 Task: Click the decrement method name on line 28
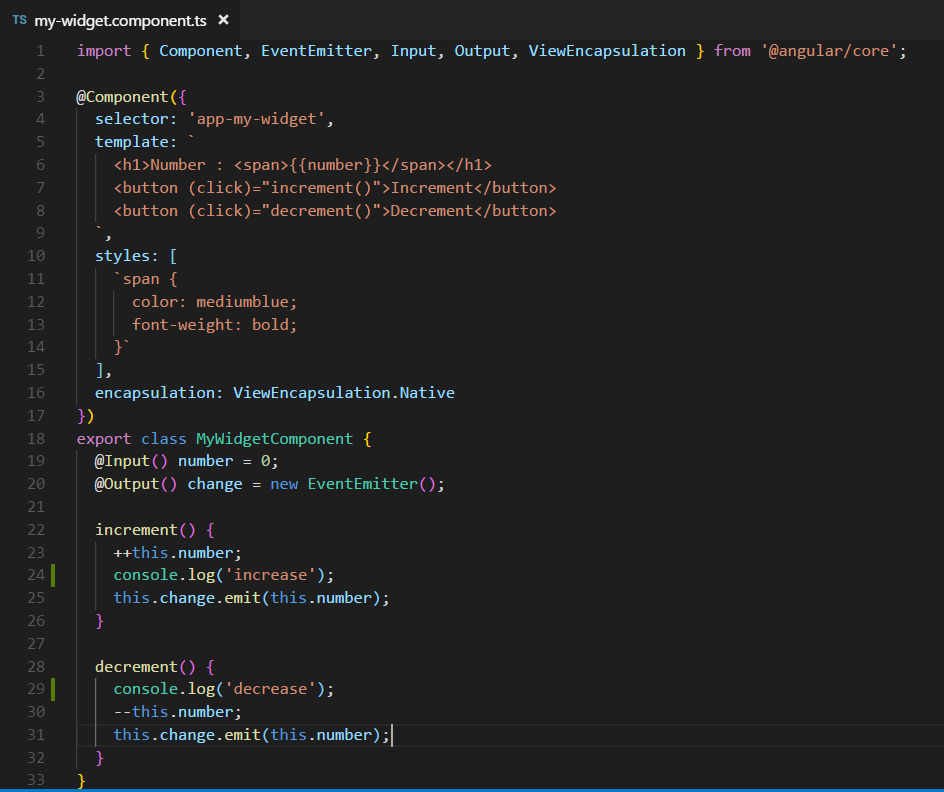point(137,666)
